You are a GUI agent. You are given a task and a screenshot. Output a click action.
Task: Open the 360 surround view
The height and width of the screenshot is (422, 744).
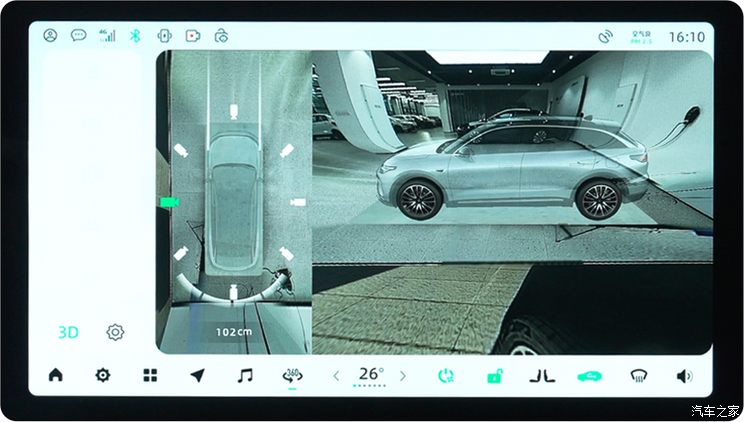pyautogui.click(x=293, y=375)
